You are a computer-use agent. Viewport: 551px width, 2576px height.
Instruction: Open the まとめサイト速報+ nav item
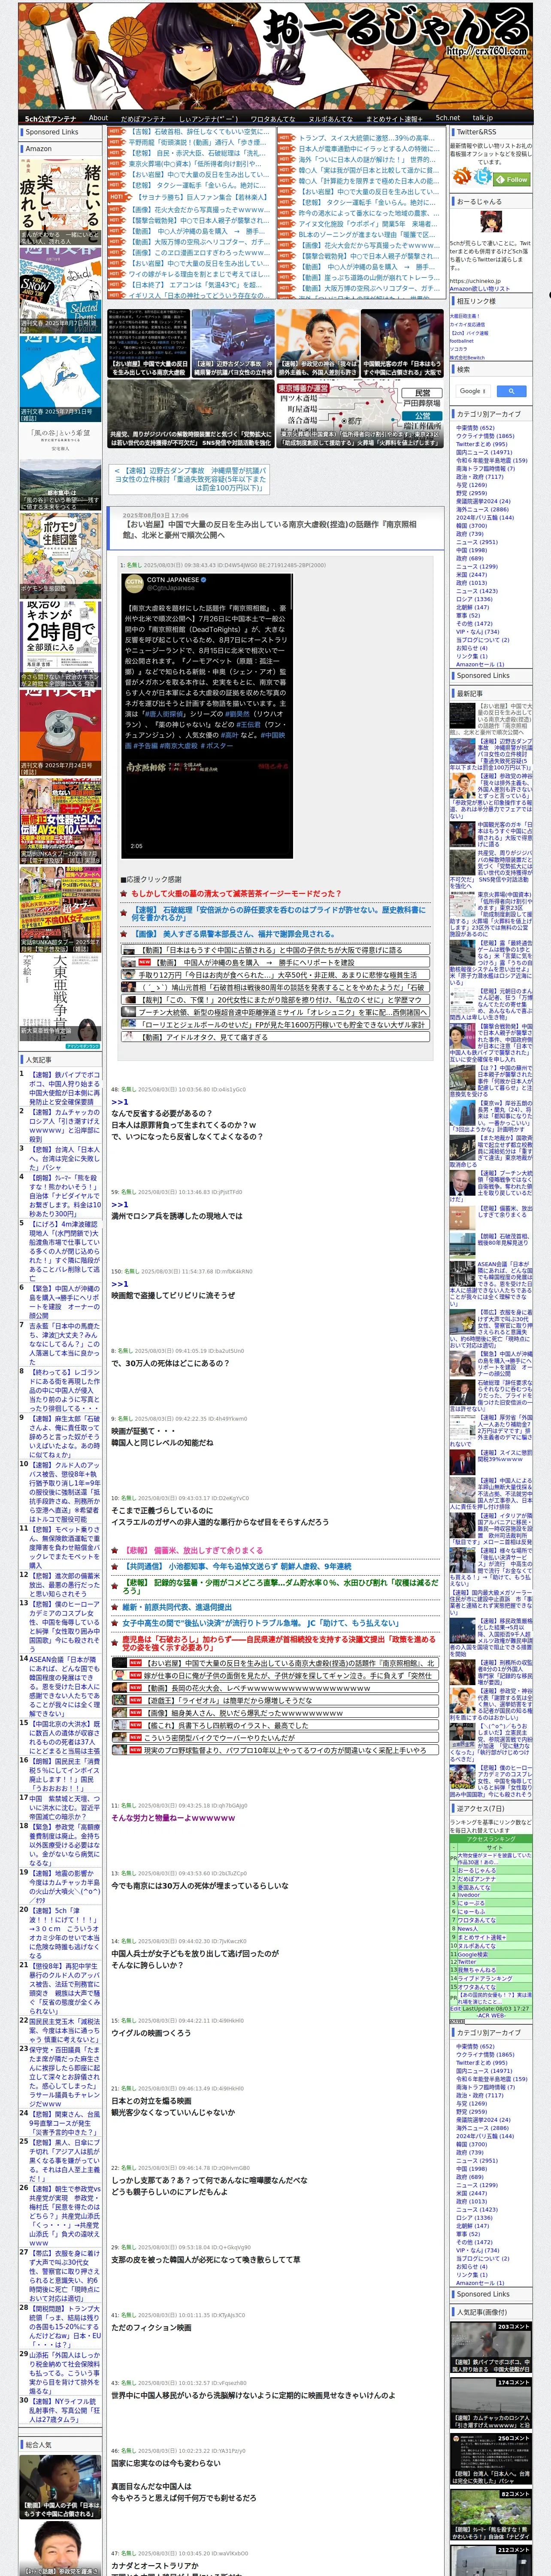[393, 118]
